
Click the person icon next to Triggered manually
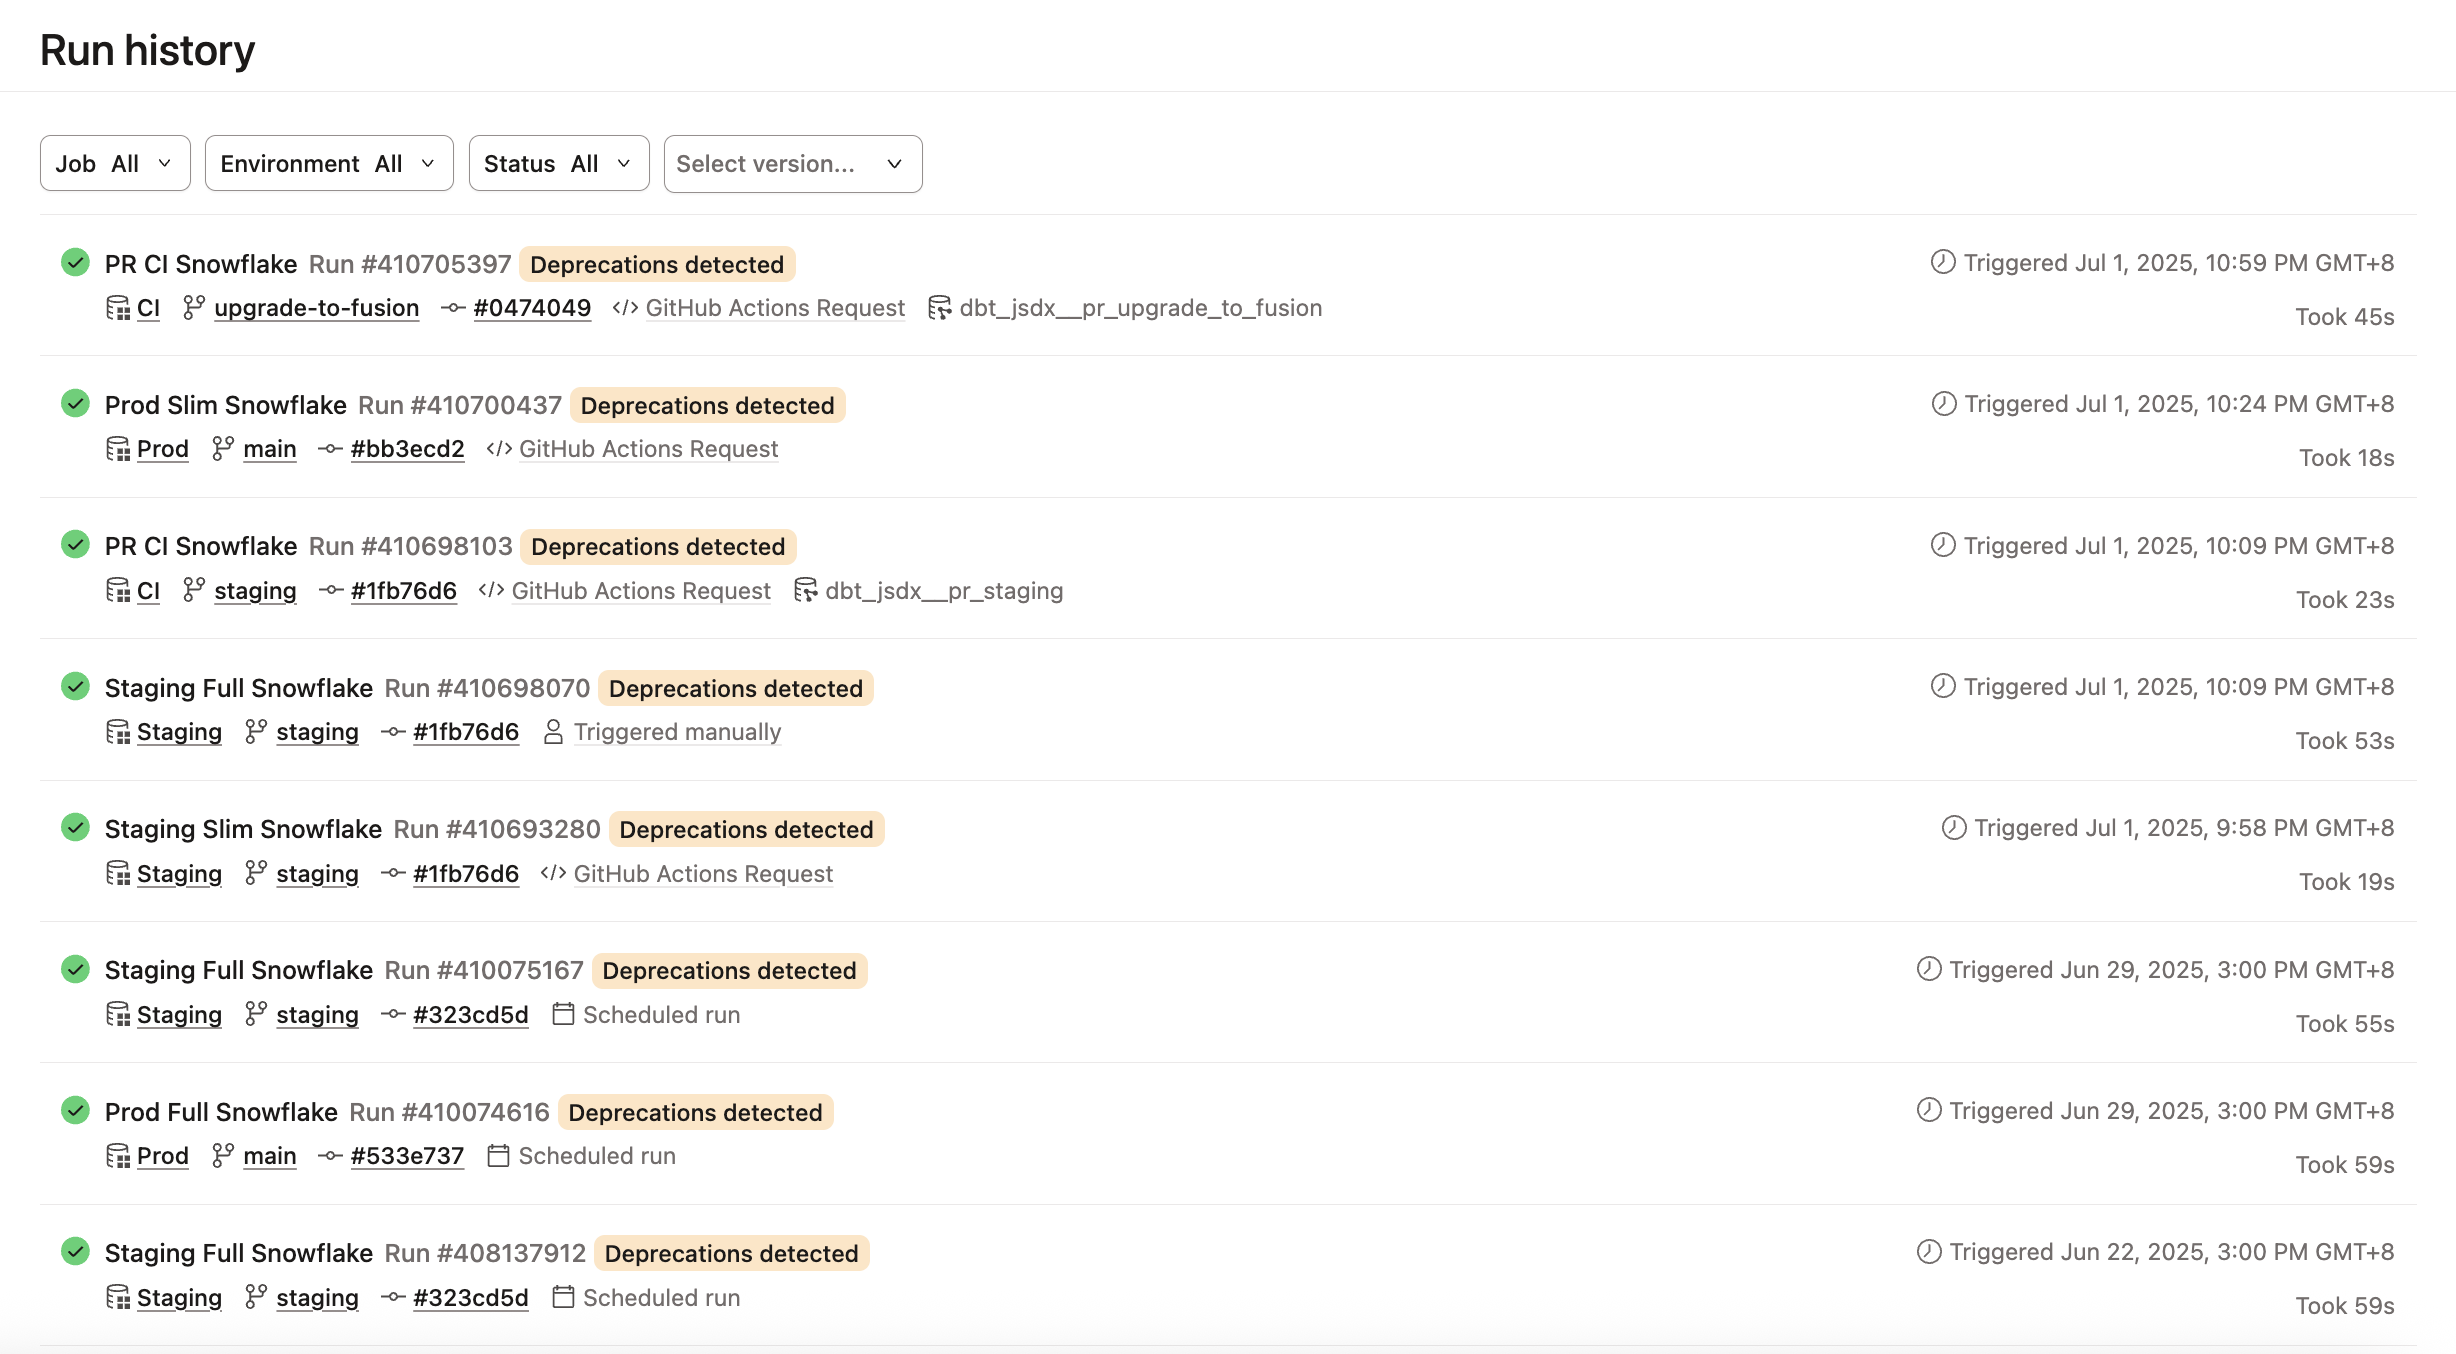click(553, 731)
